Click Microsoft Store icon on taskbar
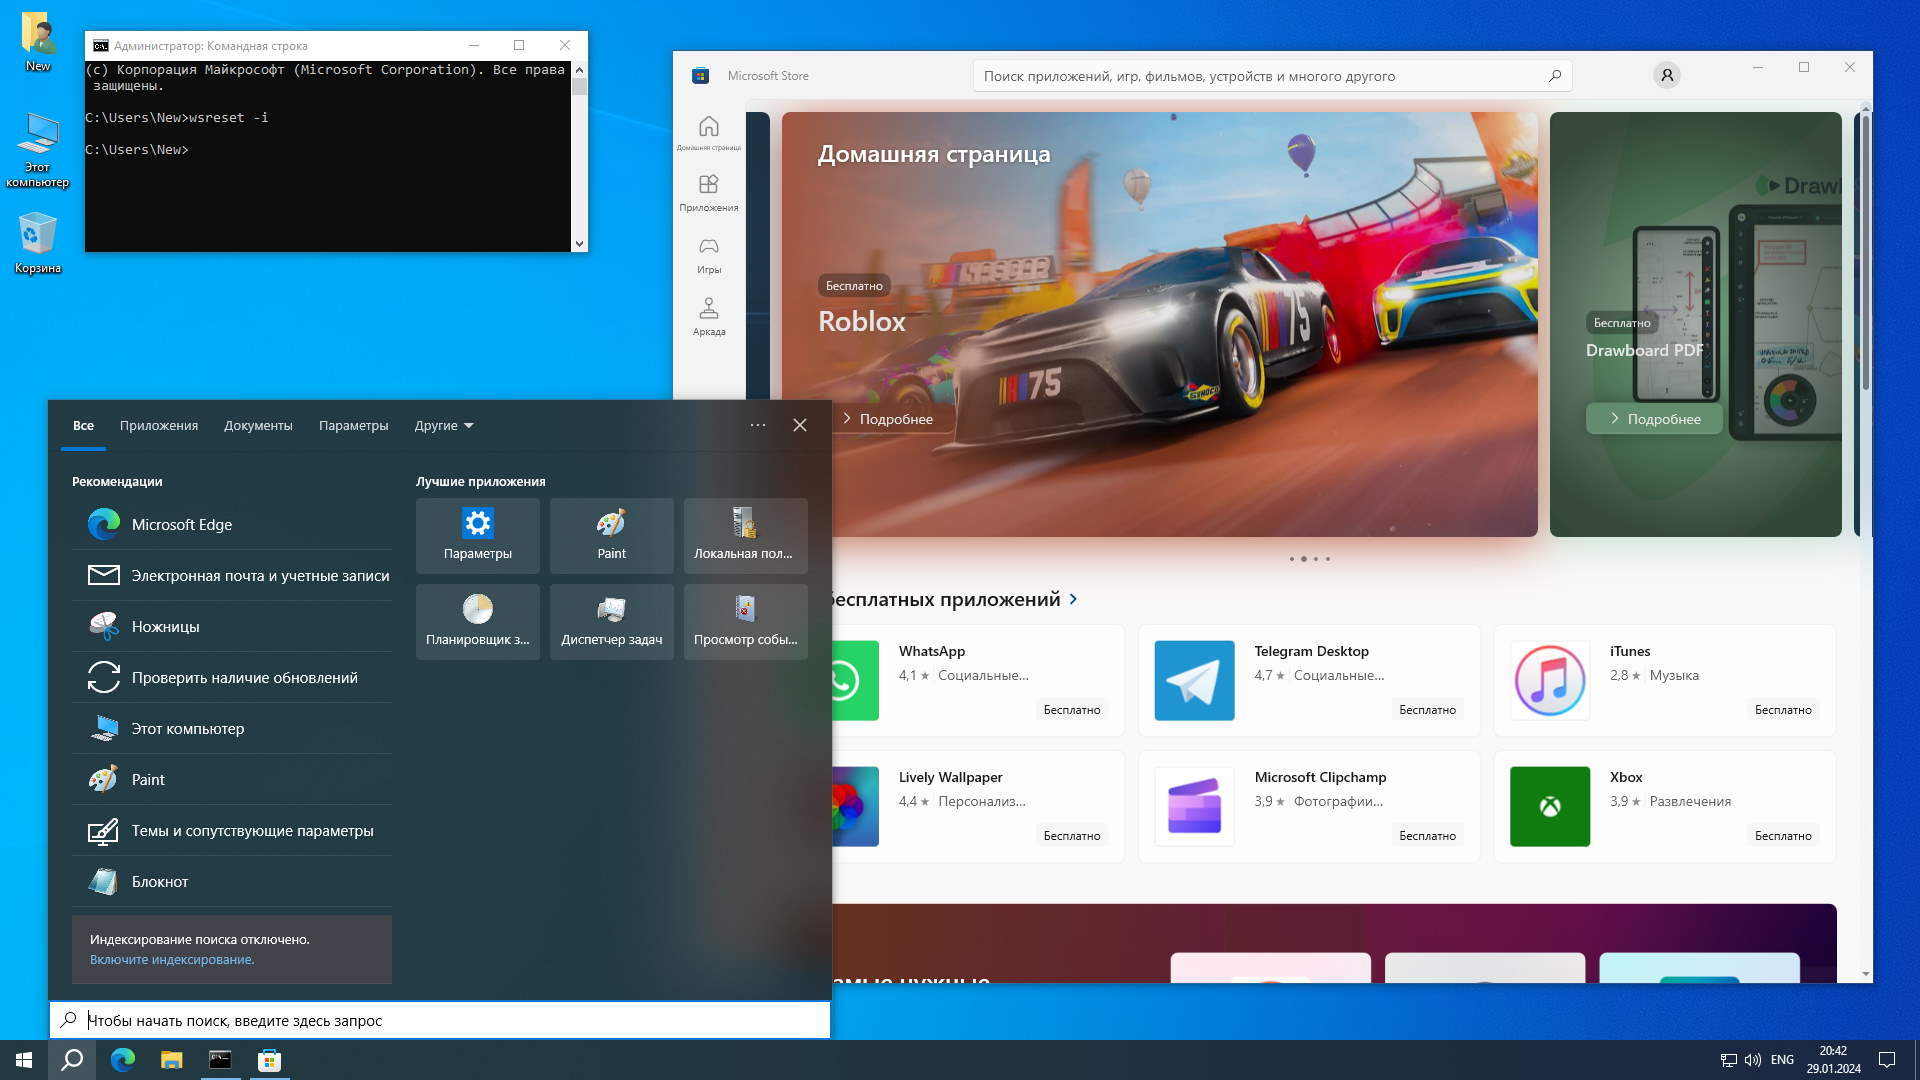This screenshot has height=1080, width=1920. [x=269, y=1060]
